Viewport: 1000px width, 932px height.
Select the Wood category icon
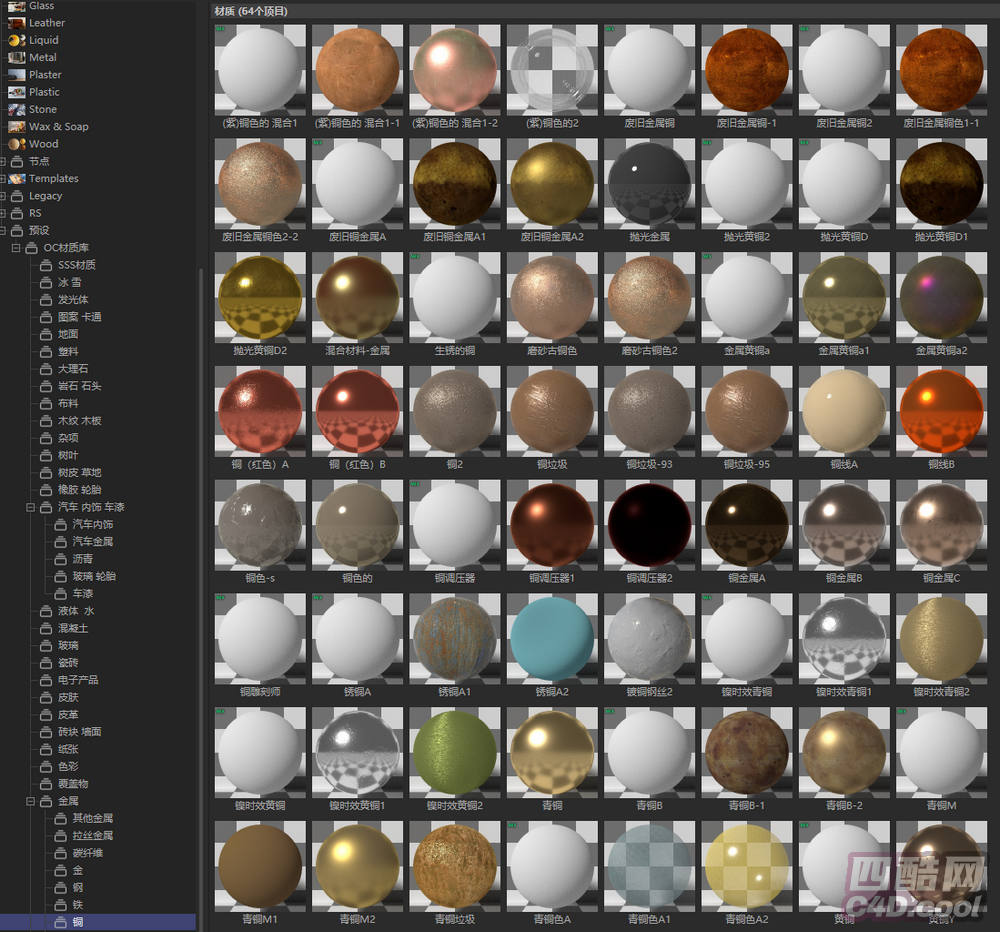16,144
